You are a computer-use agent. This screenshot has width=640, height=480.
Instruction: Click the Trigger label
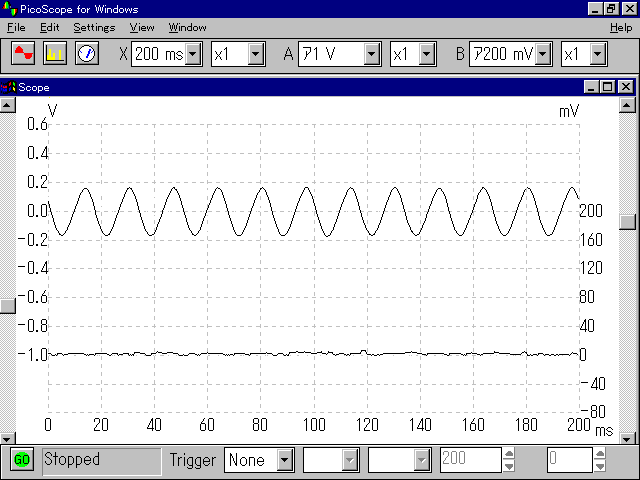(x=193, y=460)
